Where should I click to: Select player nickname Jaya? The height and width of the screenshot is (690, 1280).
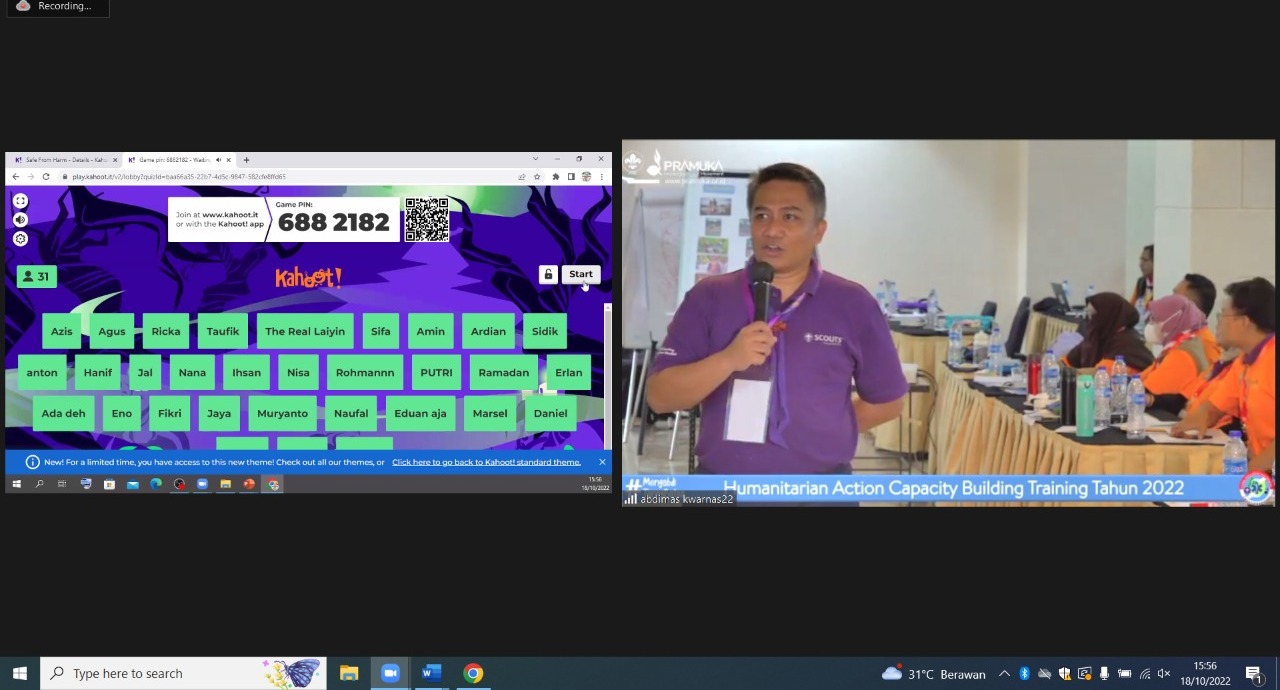pyautogui.click(x=219, y=413)
